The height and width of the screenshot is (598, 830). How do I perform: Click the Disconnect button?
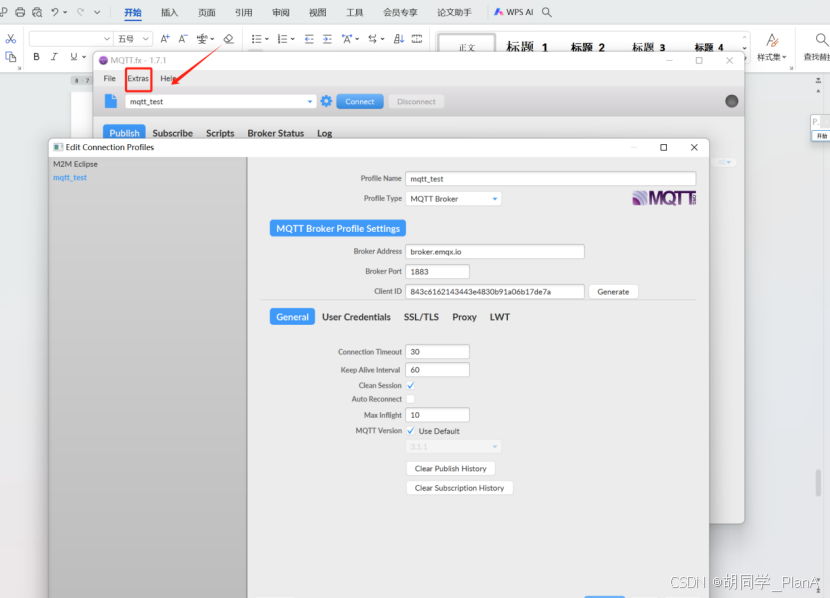tap(417, 102)
